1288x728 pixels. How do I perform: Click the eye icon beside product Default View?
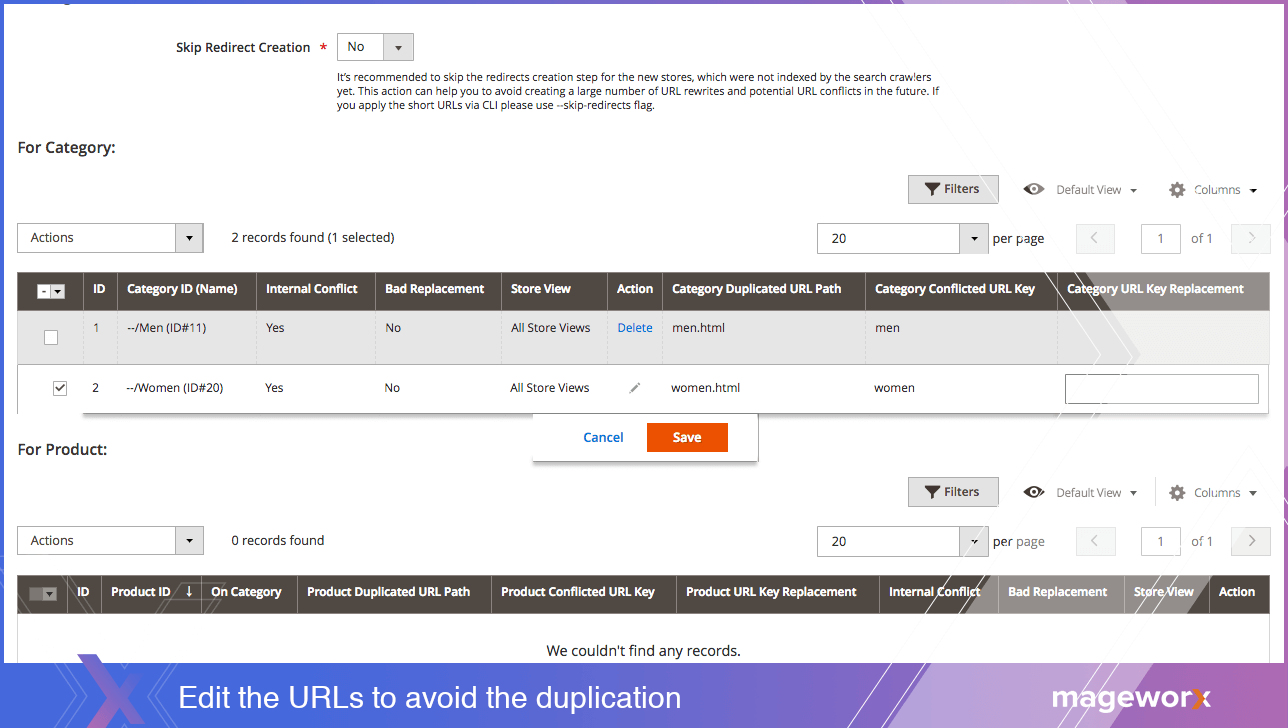1034,492
